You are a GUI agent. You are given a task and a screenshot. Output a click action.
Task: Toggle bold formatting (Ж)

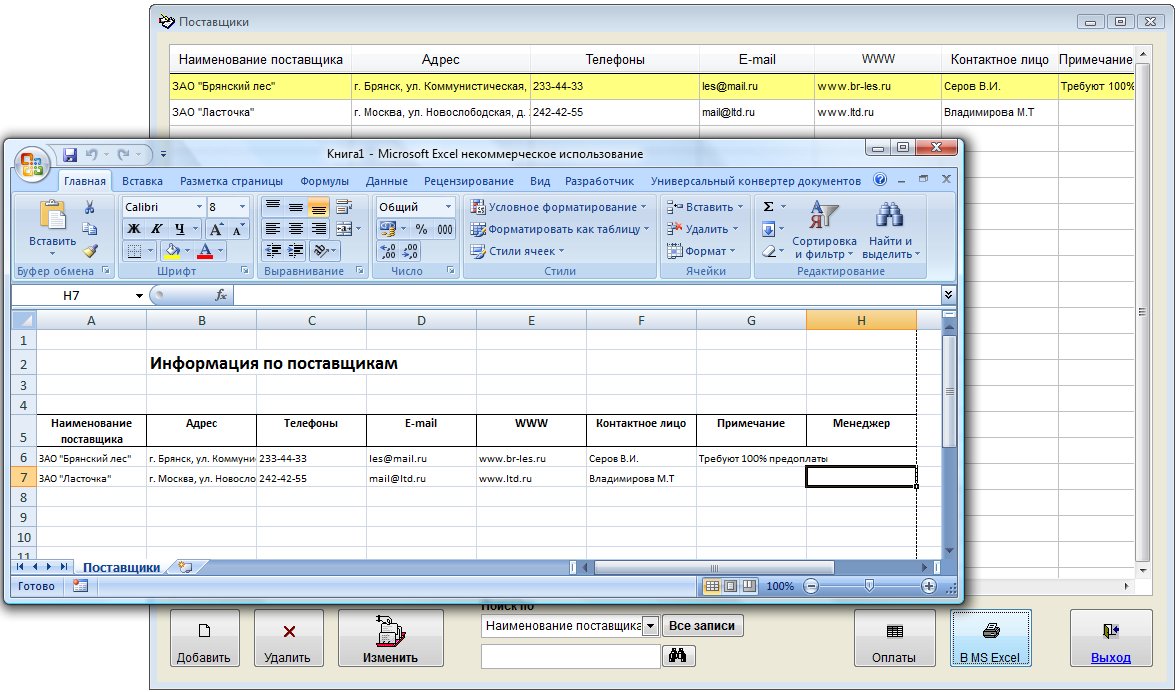tap(134, 229)
